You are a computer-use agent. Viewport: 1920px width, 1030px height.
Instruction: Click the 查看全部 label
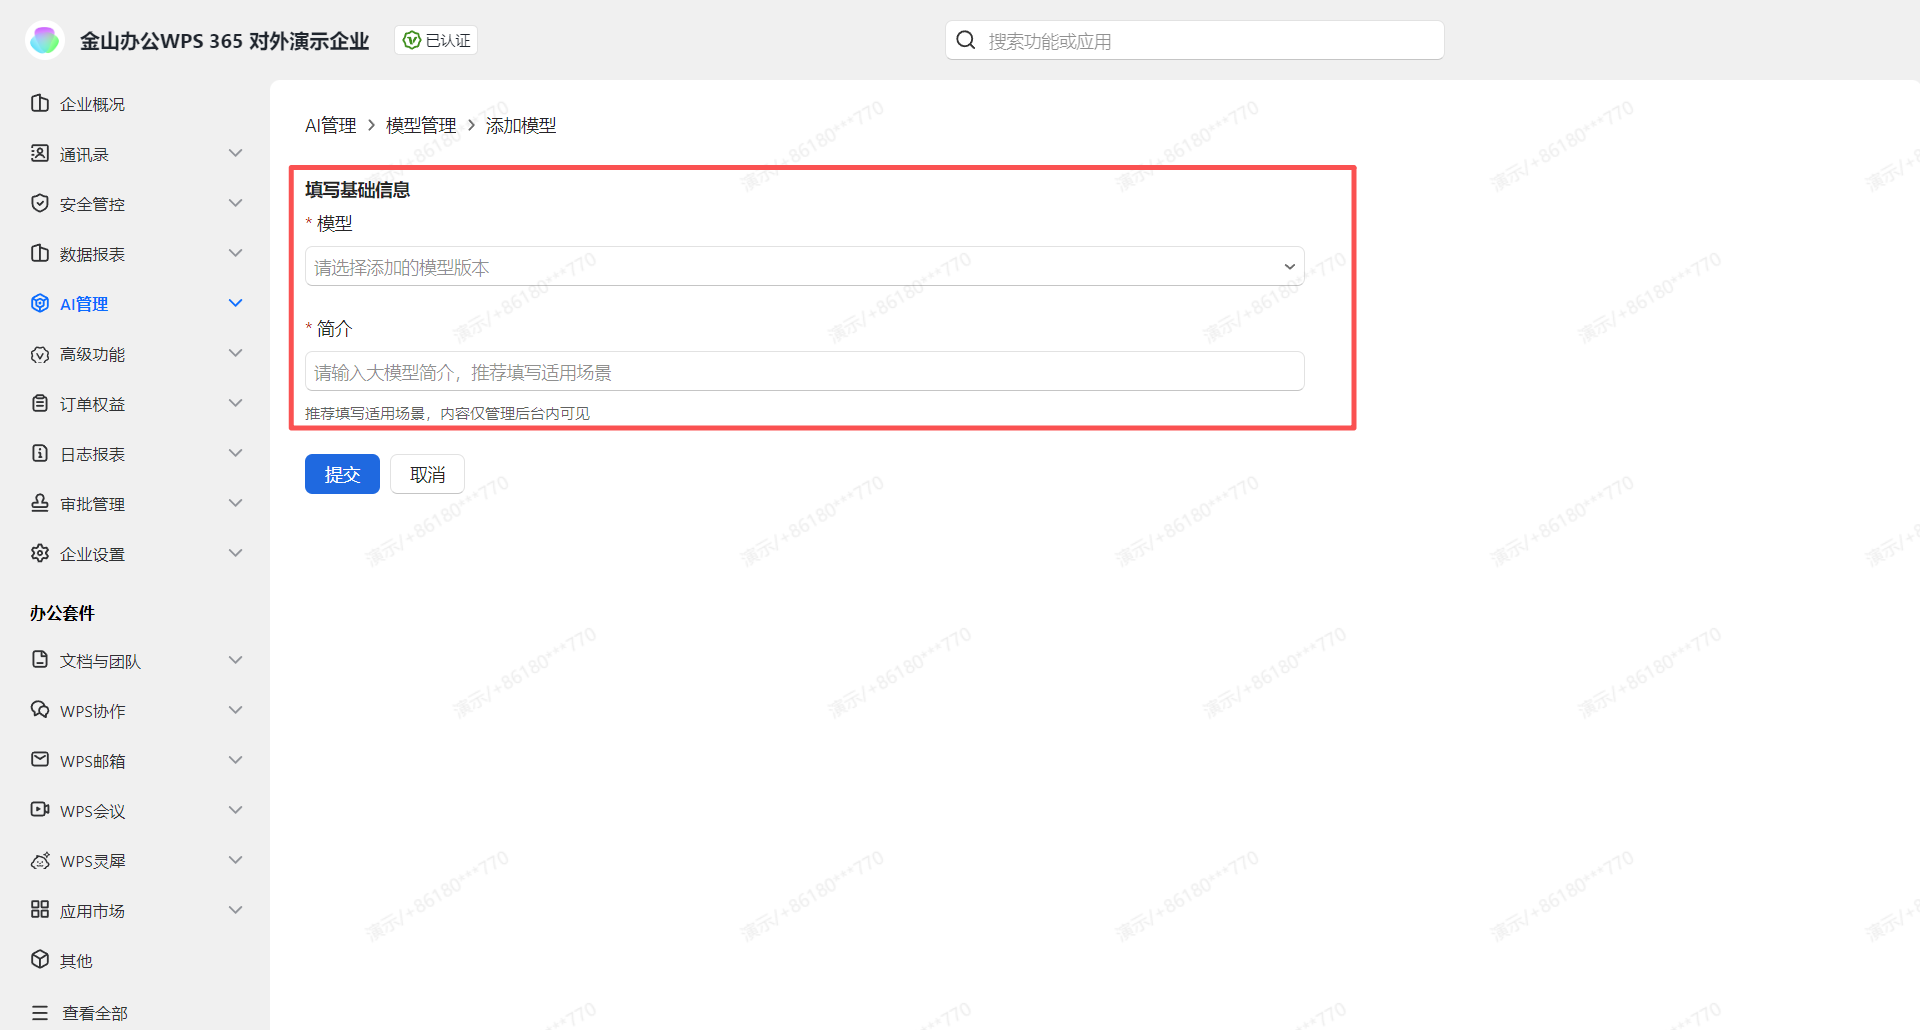(x=95, y=1013)
